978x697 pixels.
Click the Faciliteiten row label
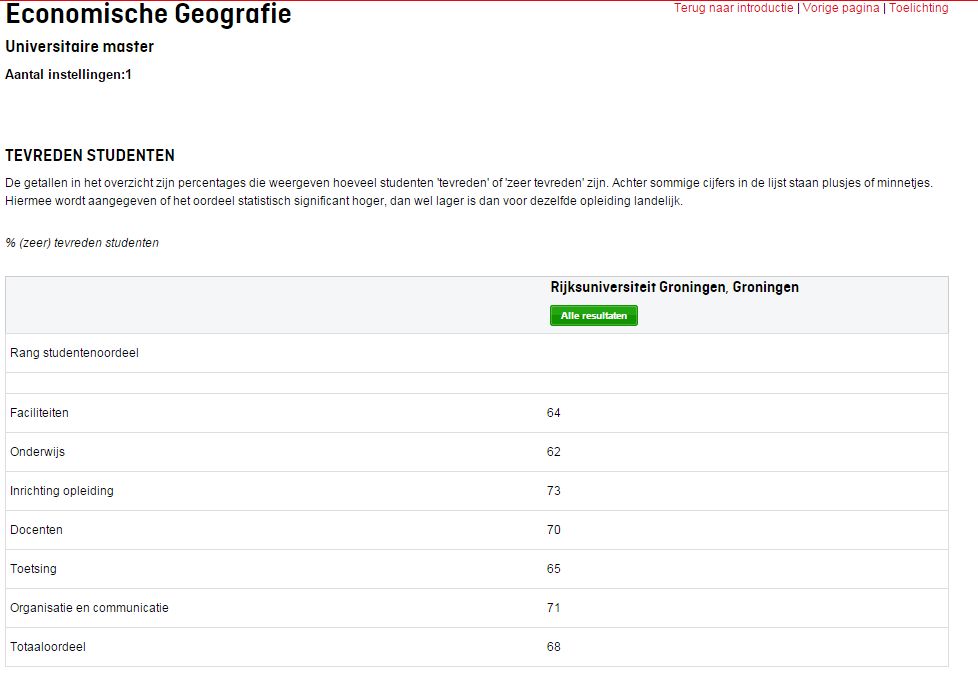[39, 412]
